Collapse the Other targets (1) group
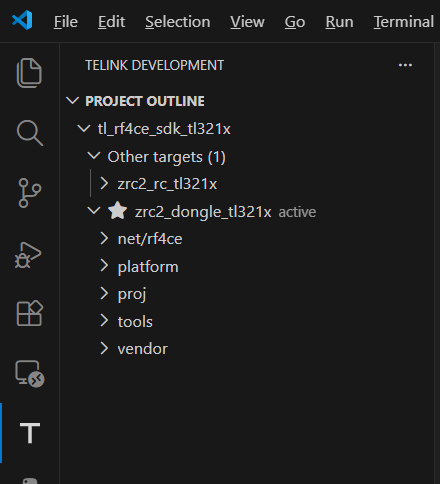The height and width of the screenshot is (484, 440). (x=93, y=156)
